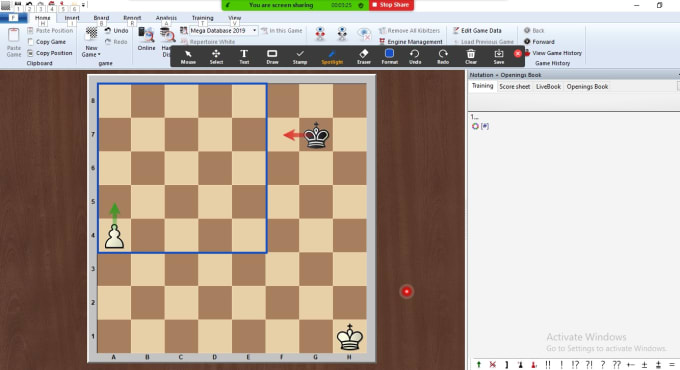Select the Mouse tool in annotation bar
The height and width of the screenshot is (370, 680).
(188, 56)
